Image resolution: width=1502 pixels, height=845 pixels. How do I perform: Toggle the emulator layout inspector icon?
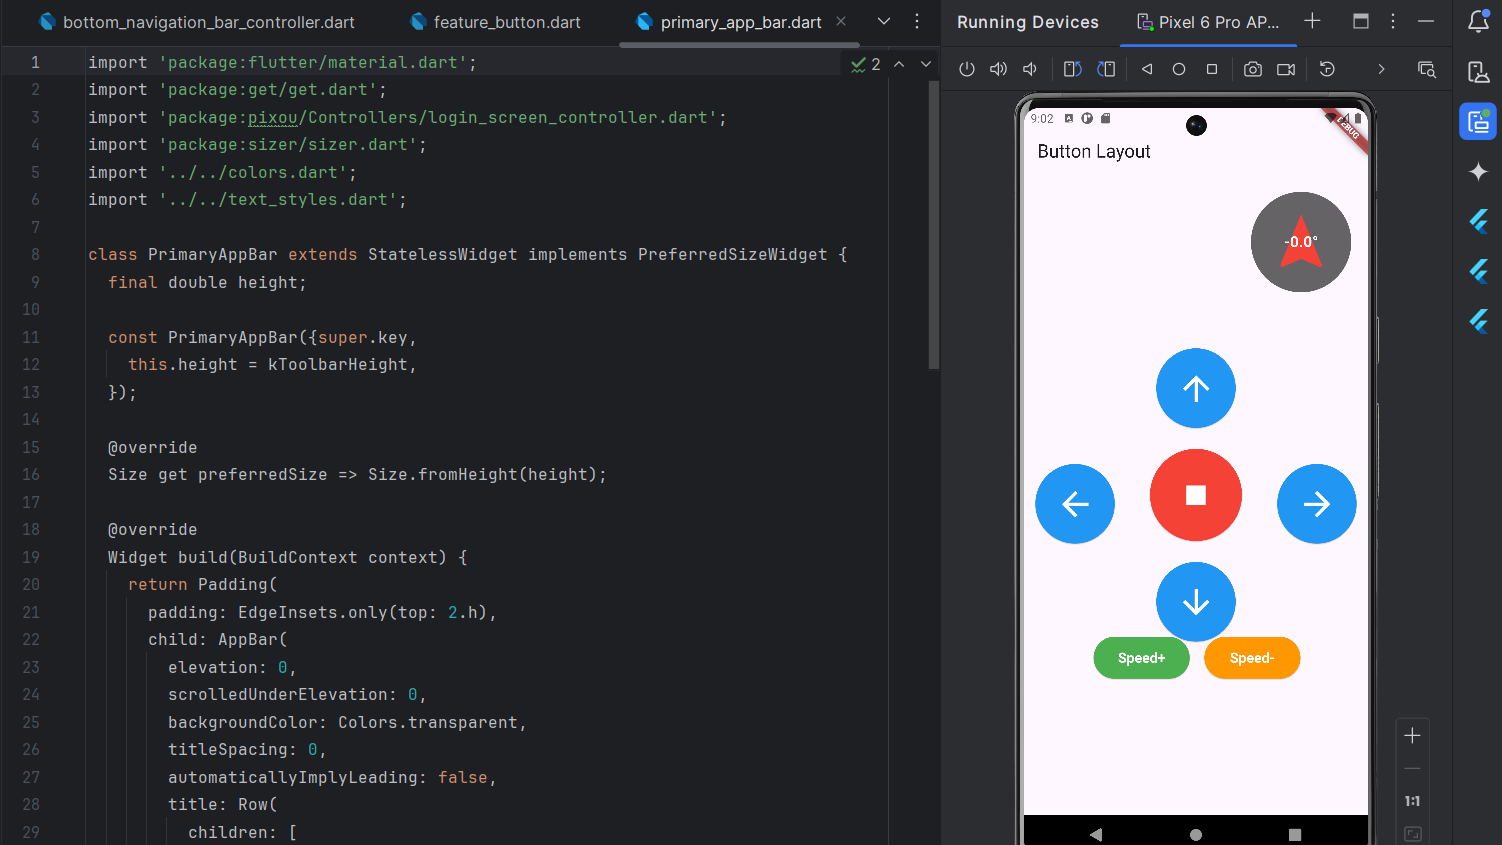(x=1427, y=69)
